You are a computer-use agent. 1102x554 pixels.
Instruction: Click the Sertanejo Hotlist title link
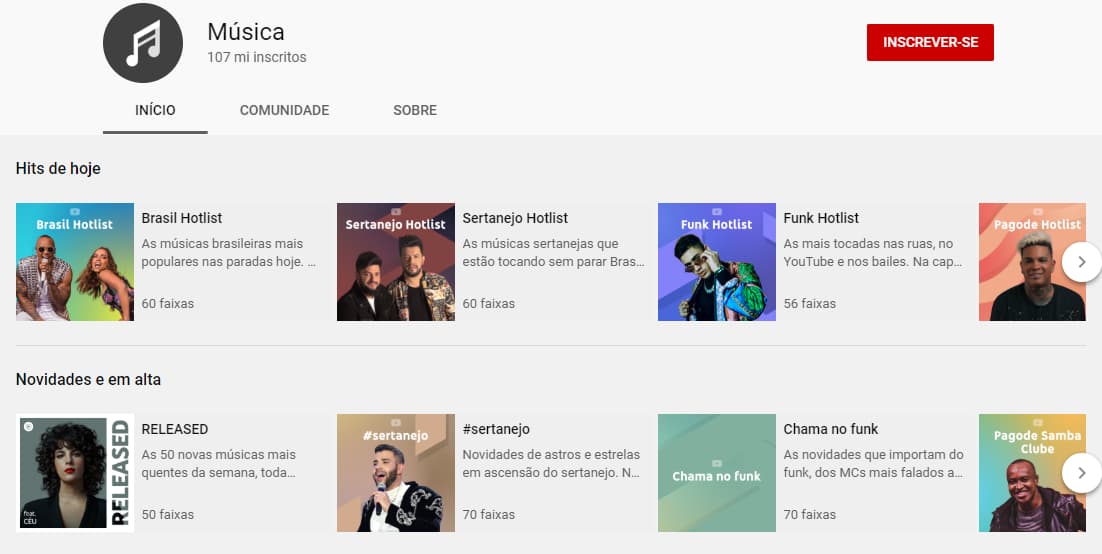(515, 218)
